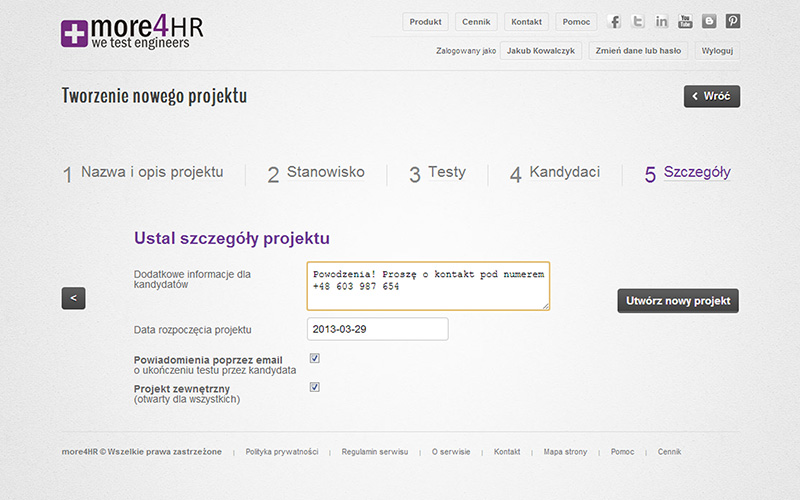Viewport: 800px width, 500px height.
Task: Open Regulamin serwisu footer link
Action: click(375, 452)
